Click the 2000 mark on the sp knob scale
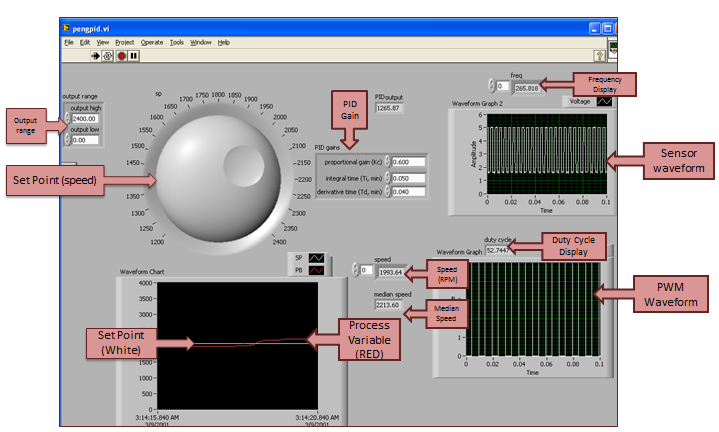The height and width of the screenshot is (432, 719). coord(280,117)
